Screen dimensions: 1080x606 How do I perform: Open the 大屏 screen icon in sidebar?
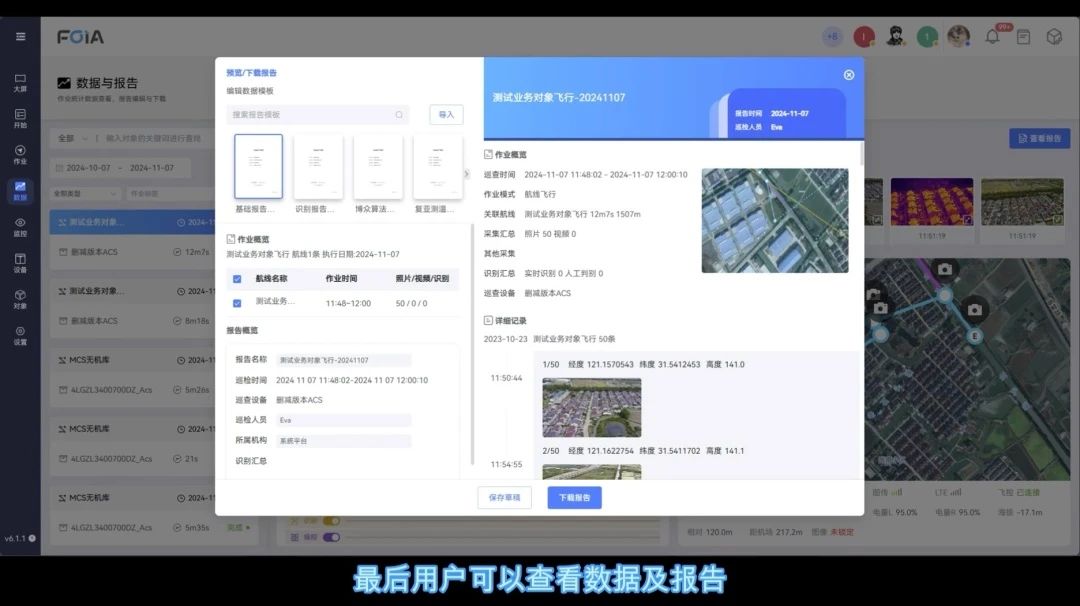tap(20, 82)
